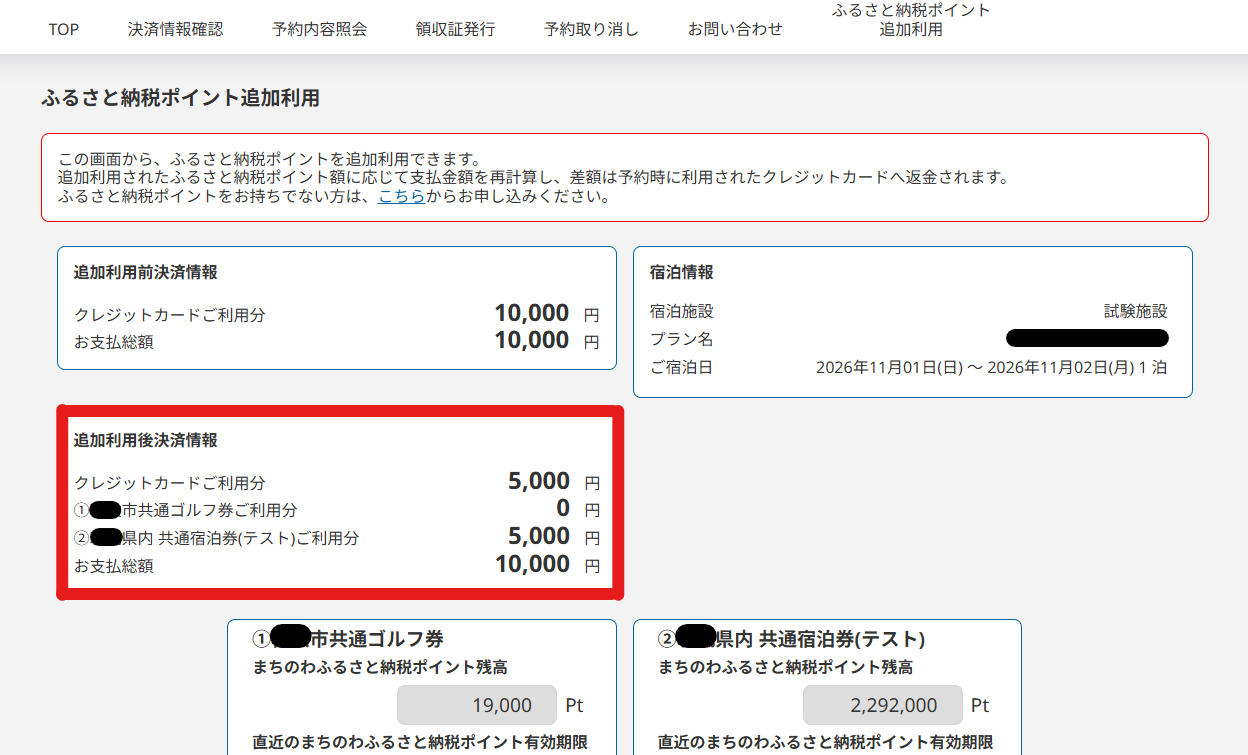Click the 宿泊施設 label
The width and height of the screenshot is (1248, 755).
pos(681,311)
